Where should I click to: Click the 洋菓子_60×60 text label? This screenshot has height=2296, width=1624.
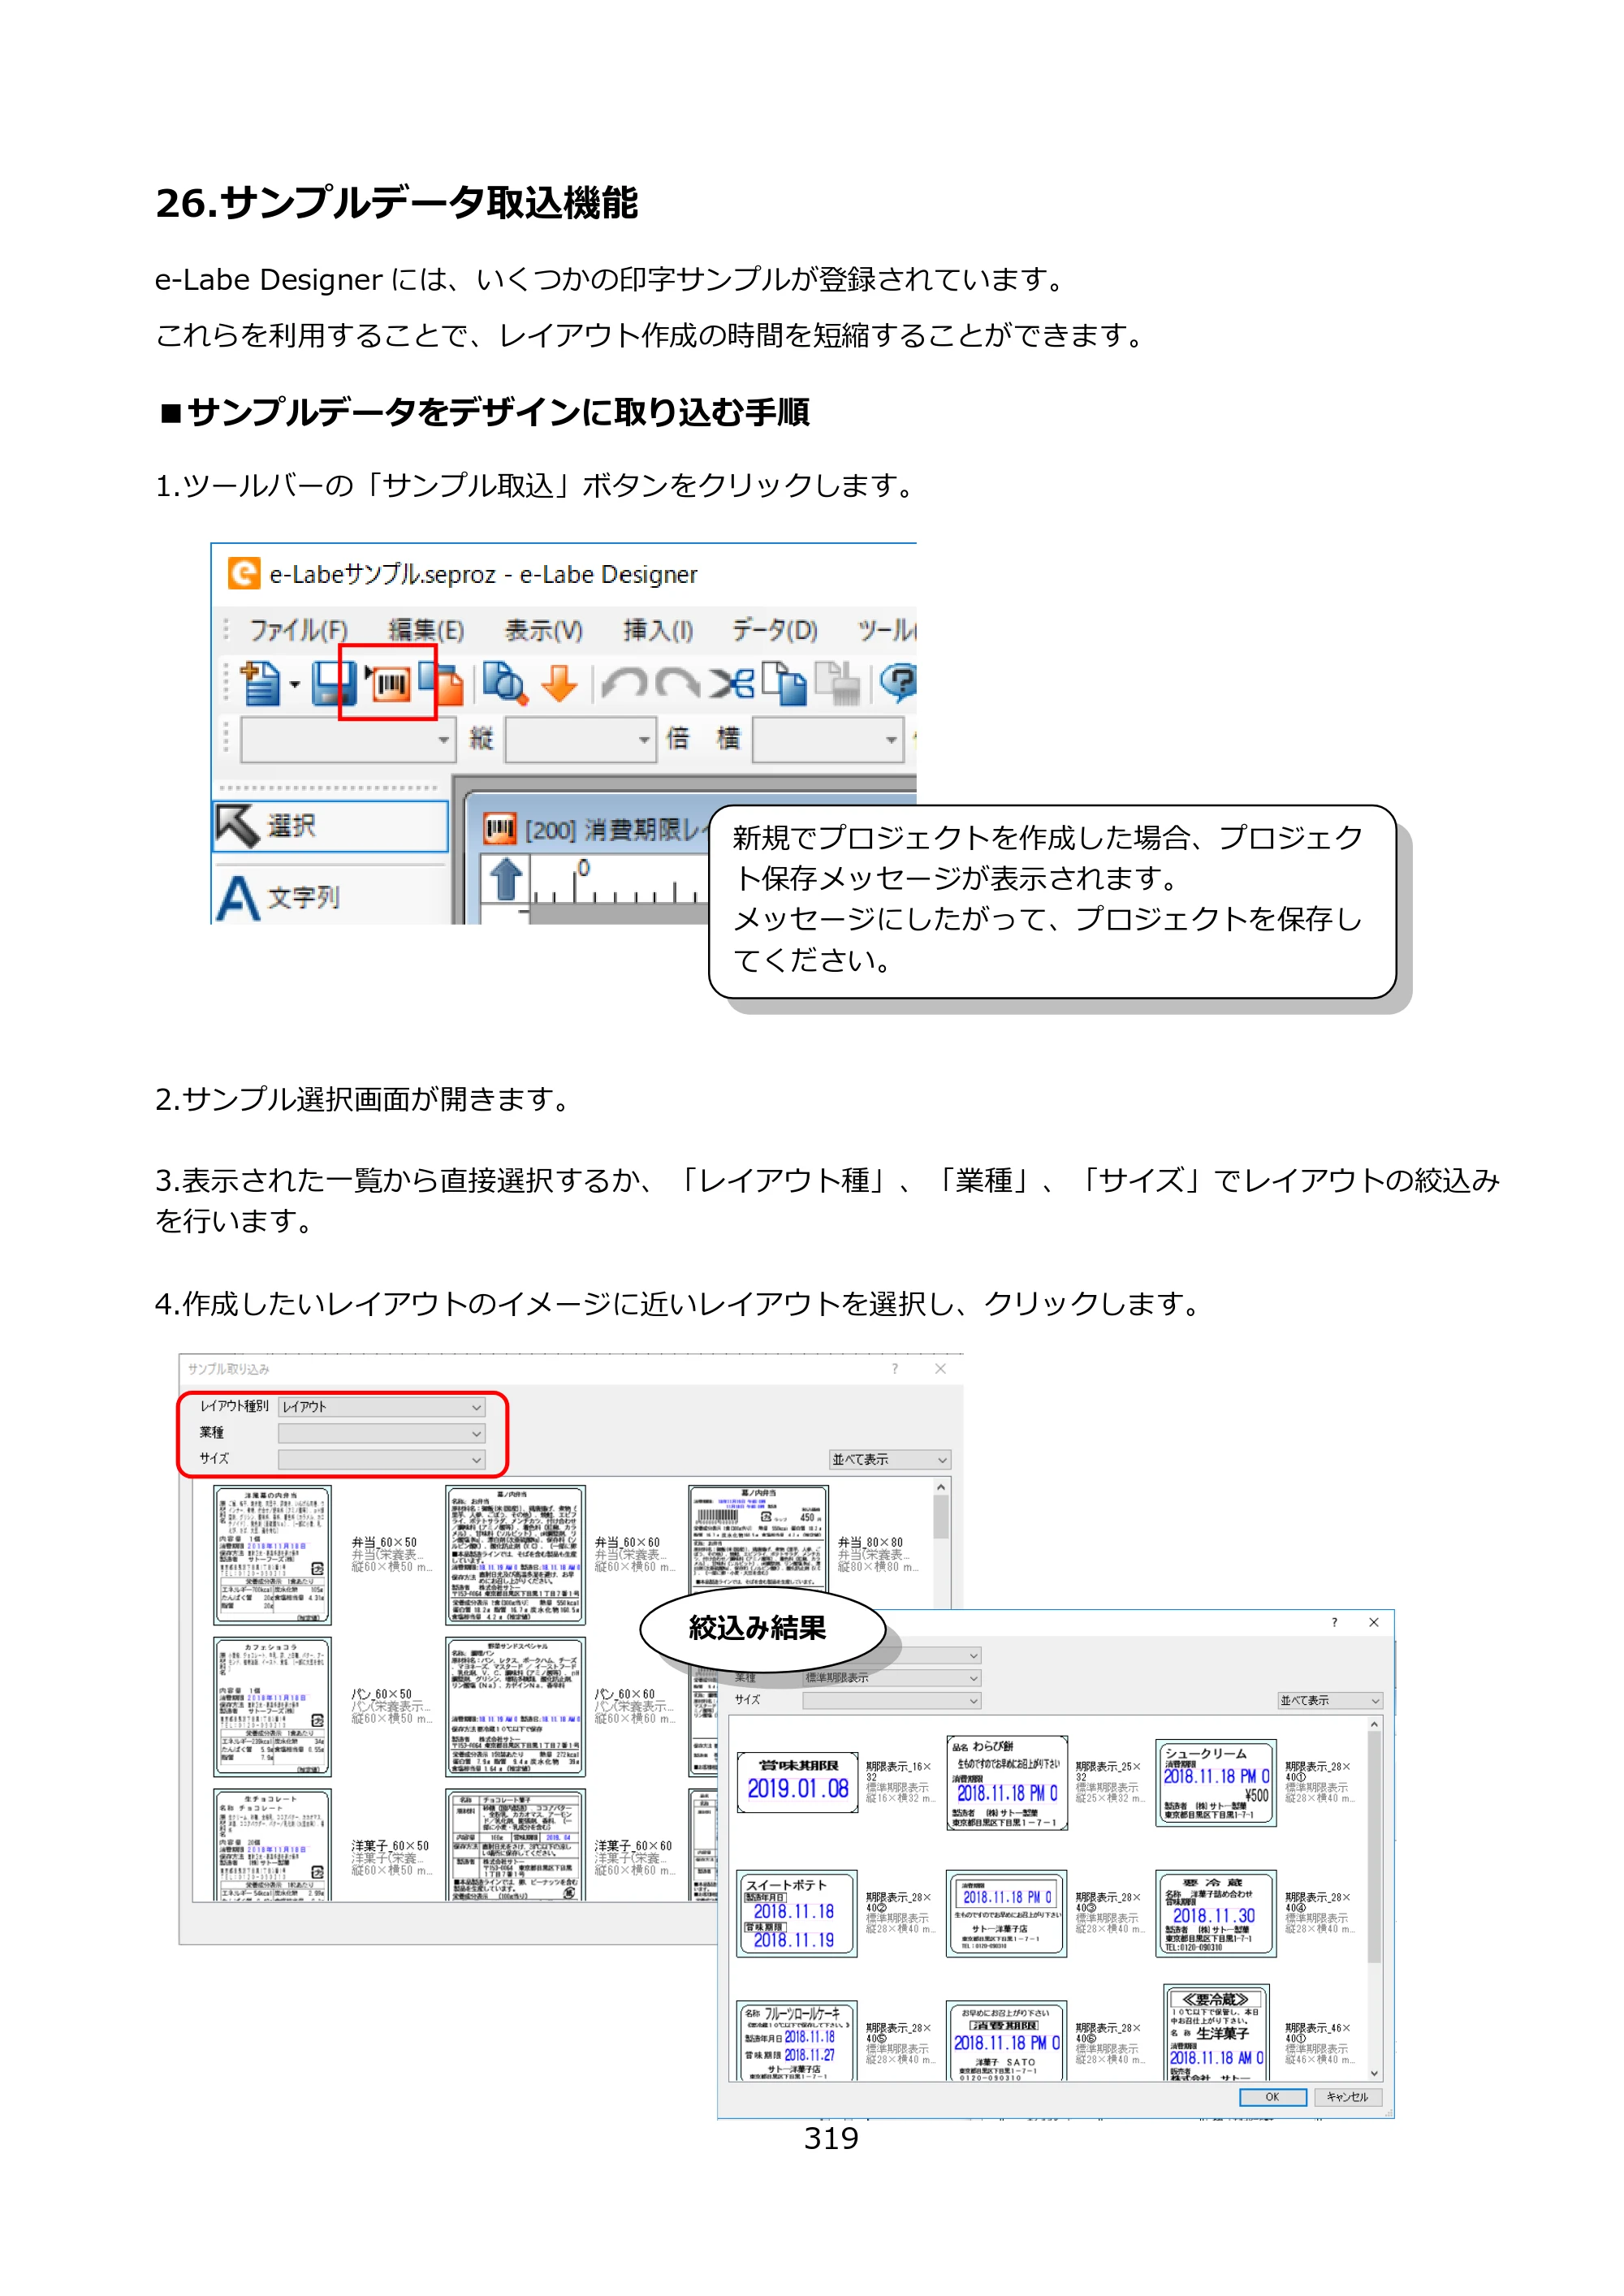(632, 1845)
